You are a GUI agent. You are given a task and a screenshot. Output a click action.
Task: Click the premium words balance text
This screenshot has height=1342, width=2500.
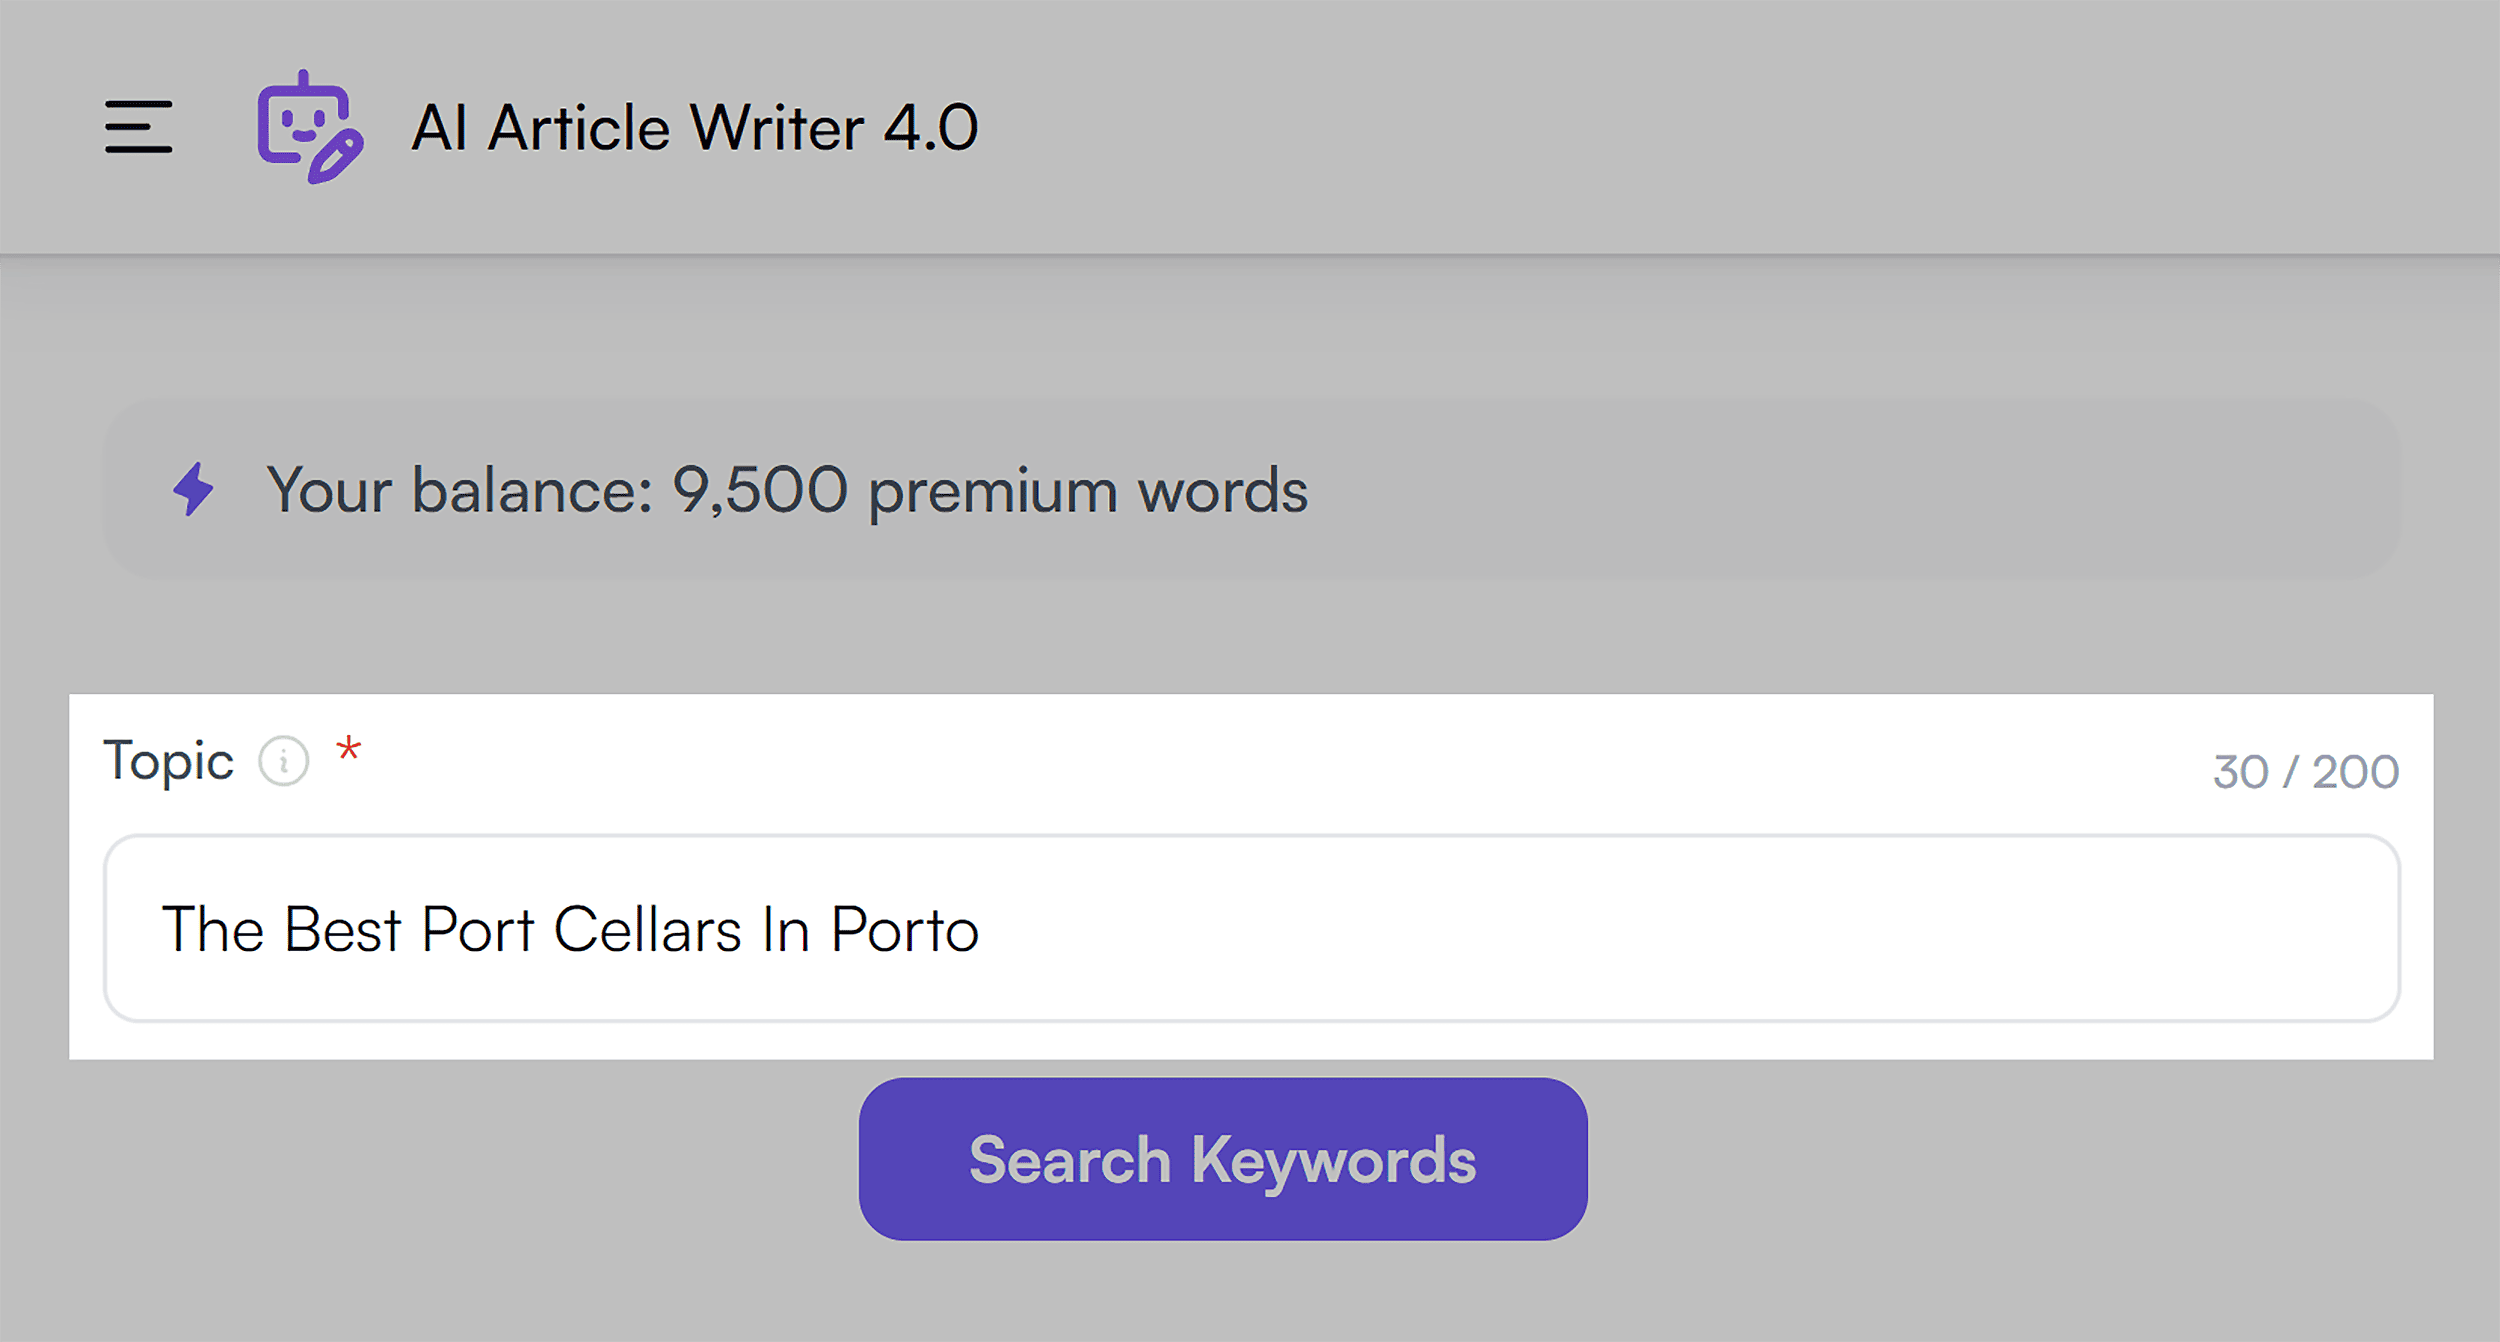point(787,490)
